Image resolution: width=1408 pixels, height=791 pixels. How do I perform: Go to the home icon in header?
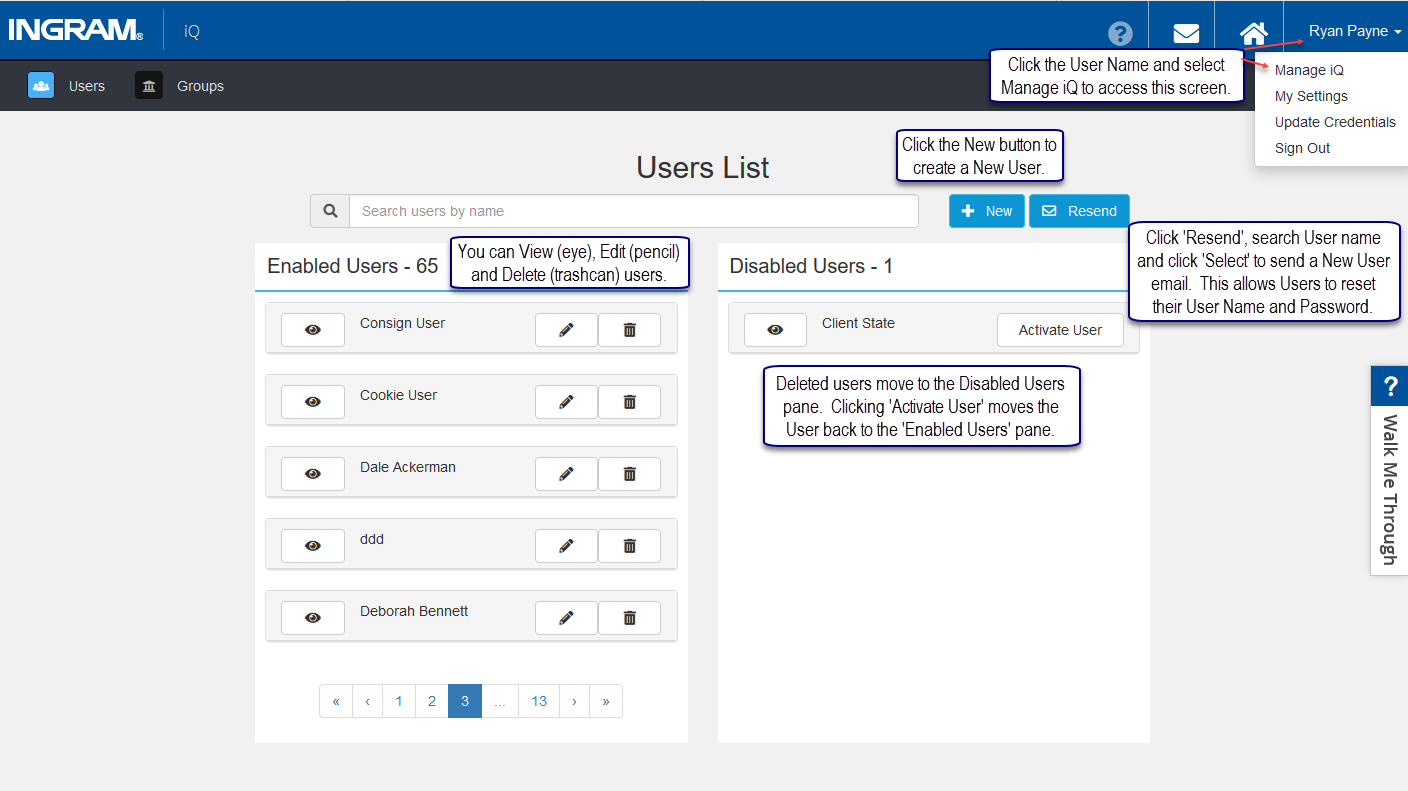pyautogui.click(x=1254, y=33)
